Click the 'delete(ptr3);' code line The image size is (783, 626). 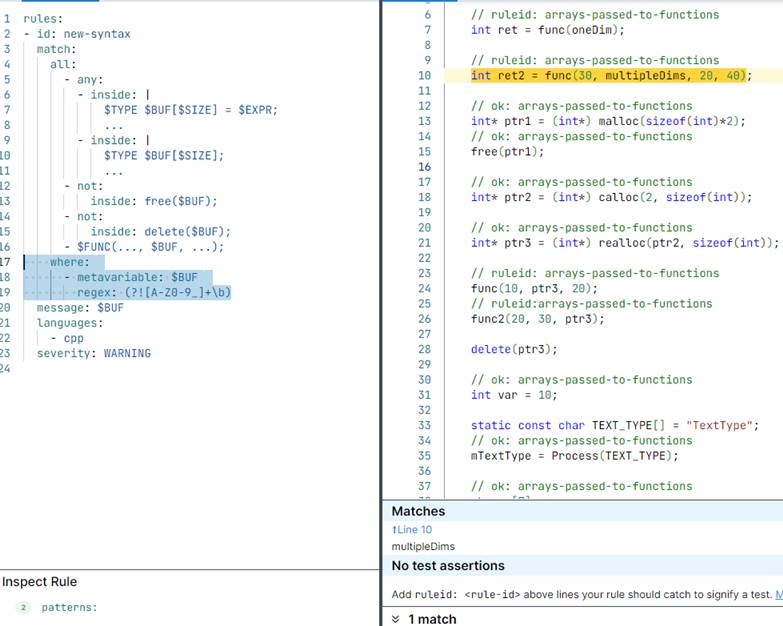[507, 349]
